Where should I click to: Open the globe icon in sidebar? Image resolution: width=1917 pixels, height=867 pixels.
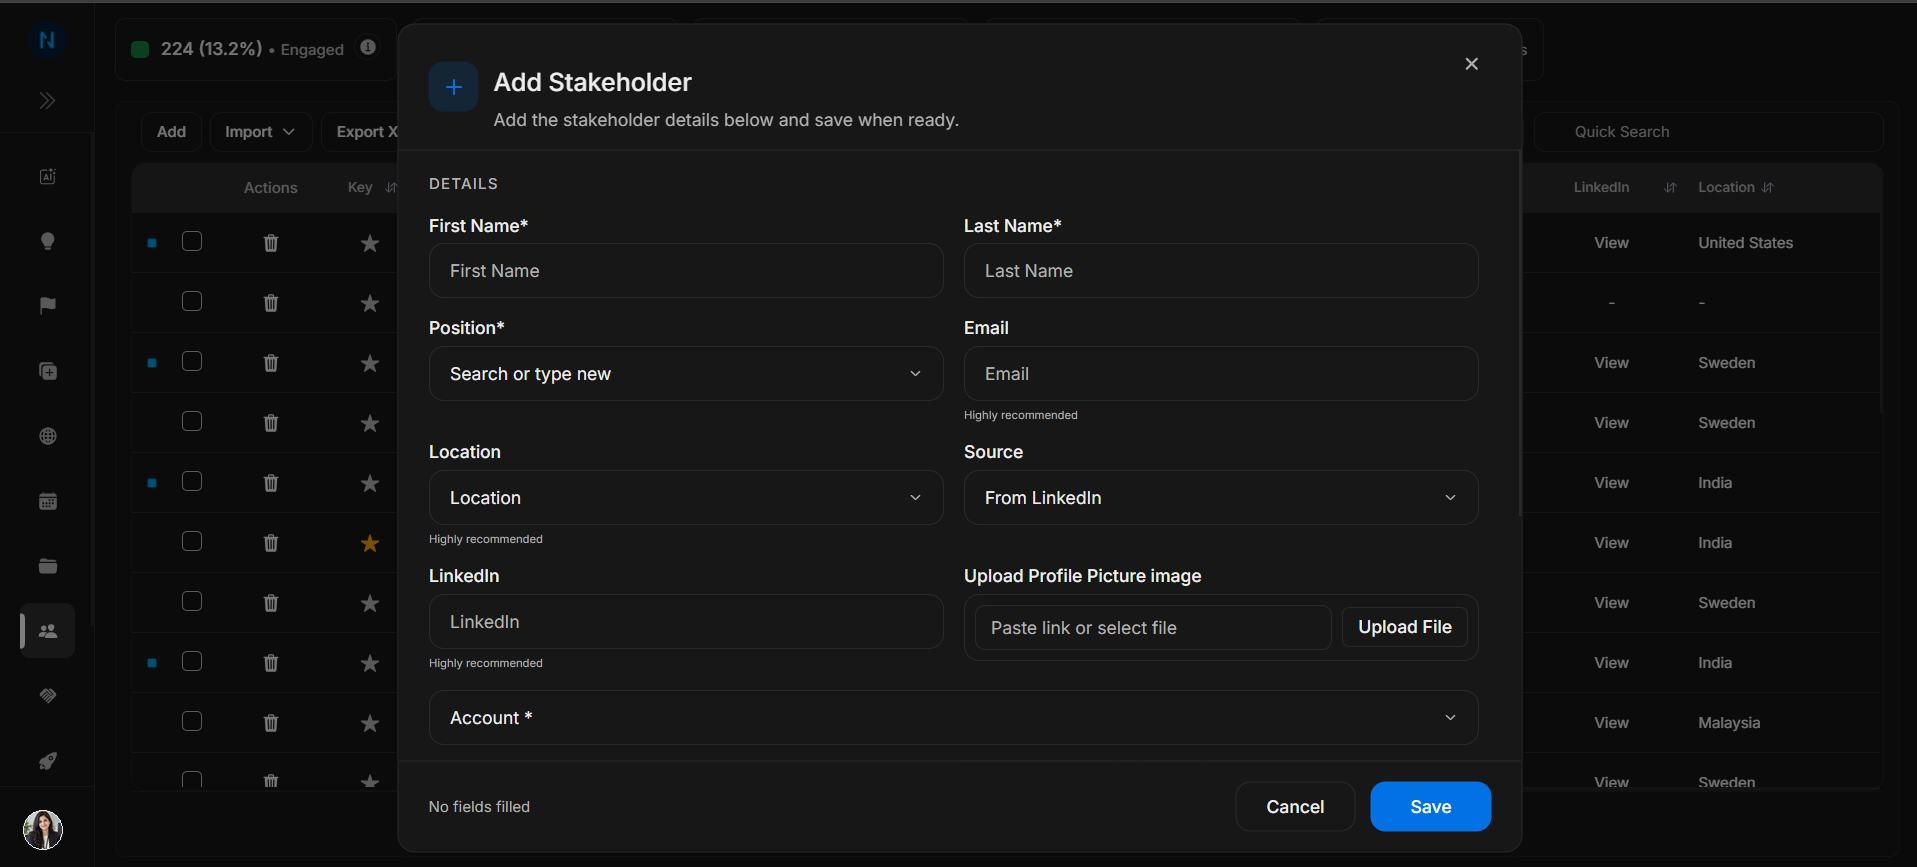coord(47,436)
